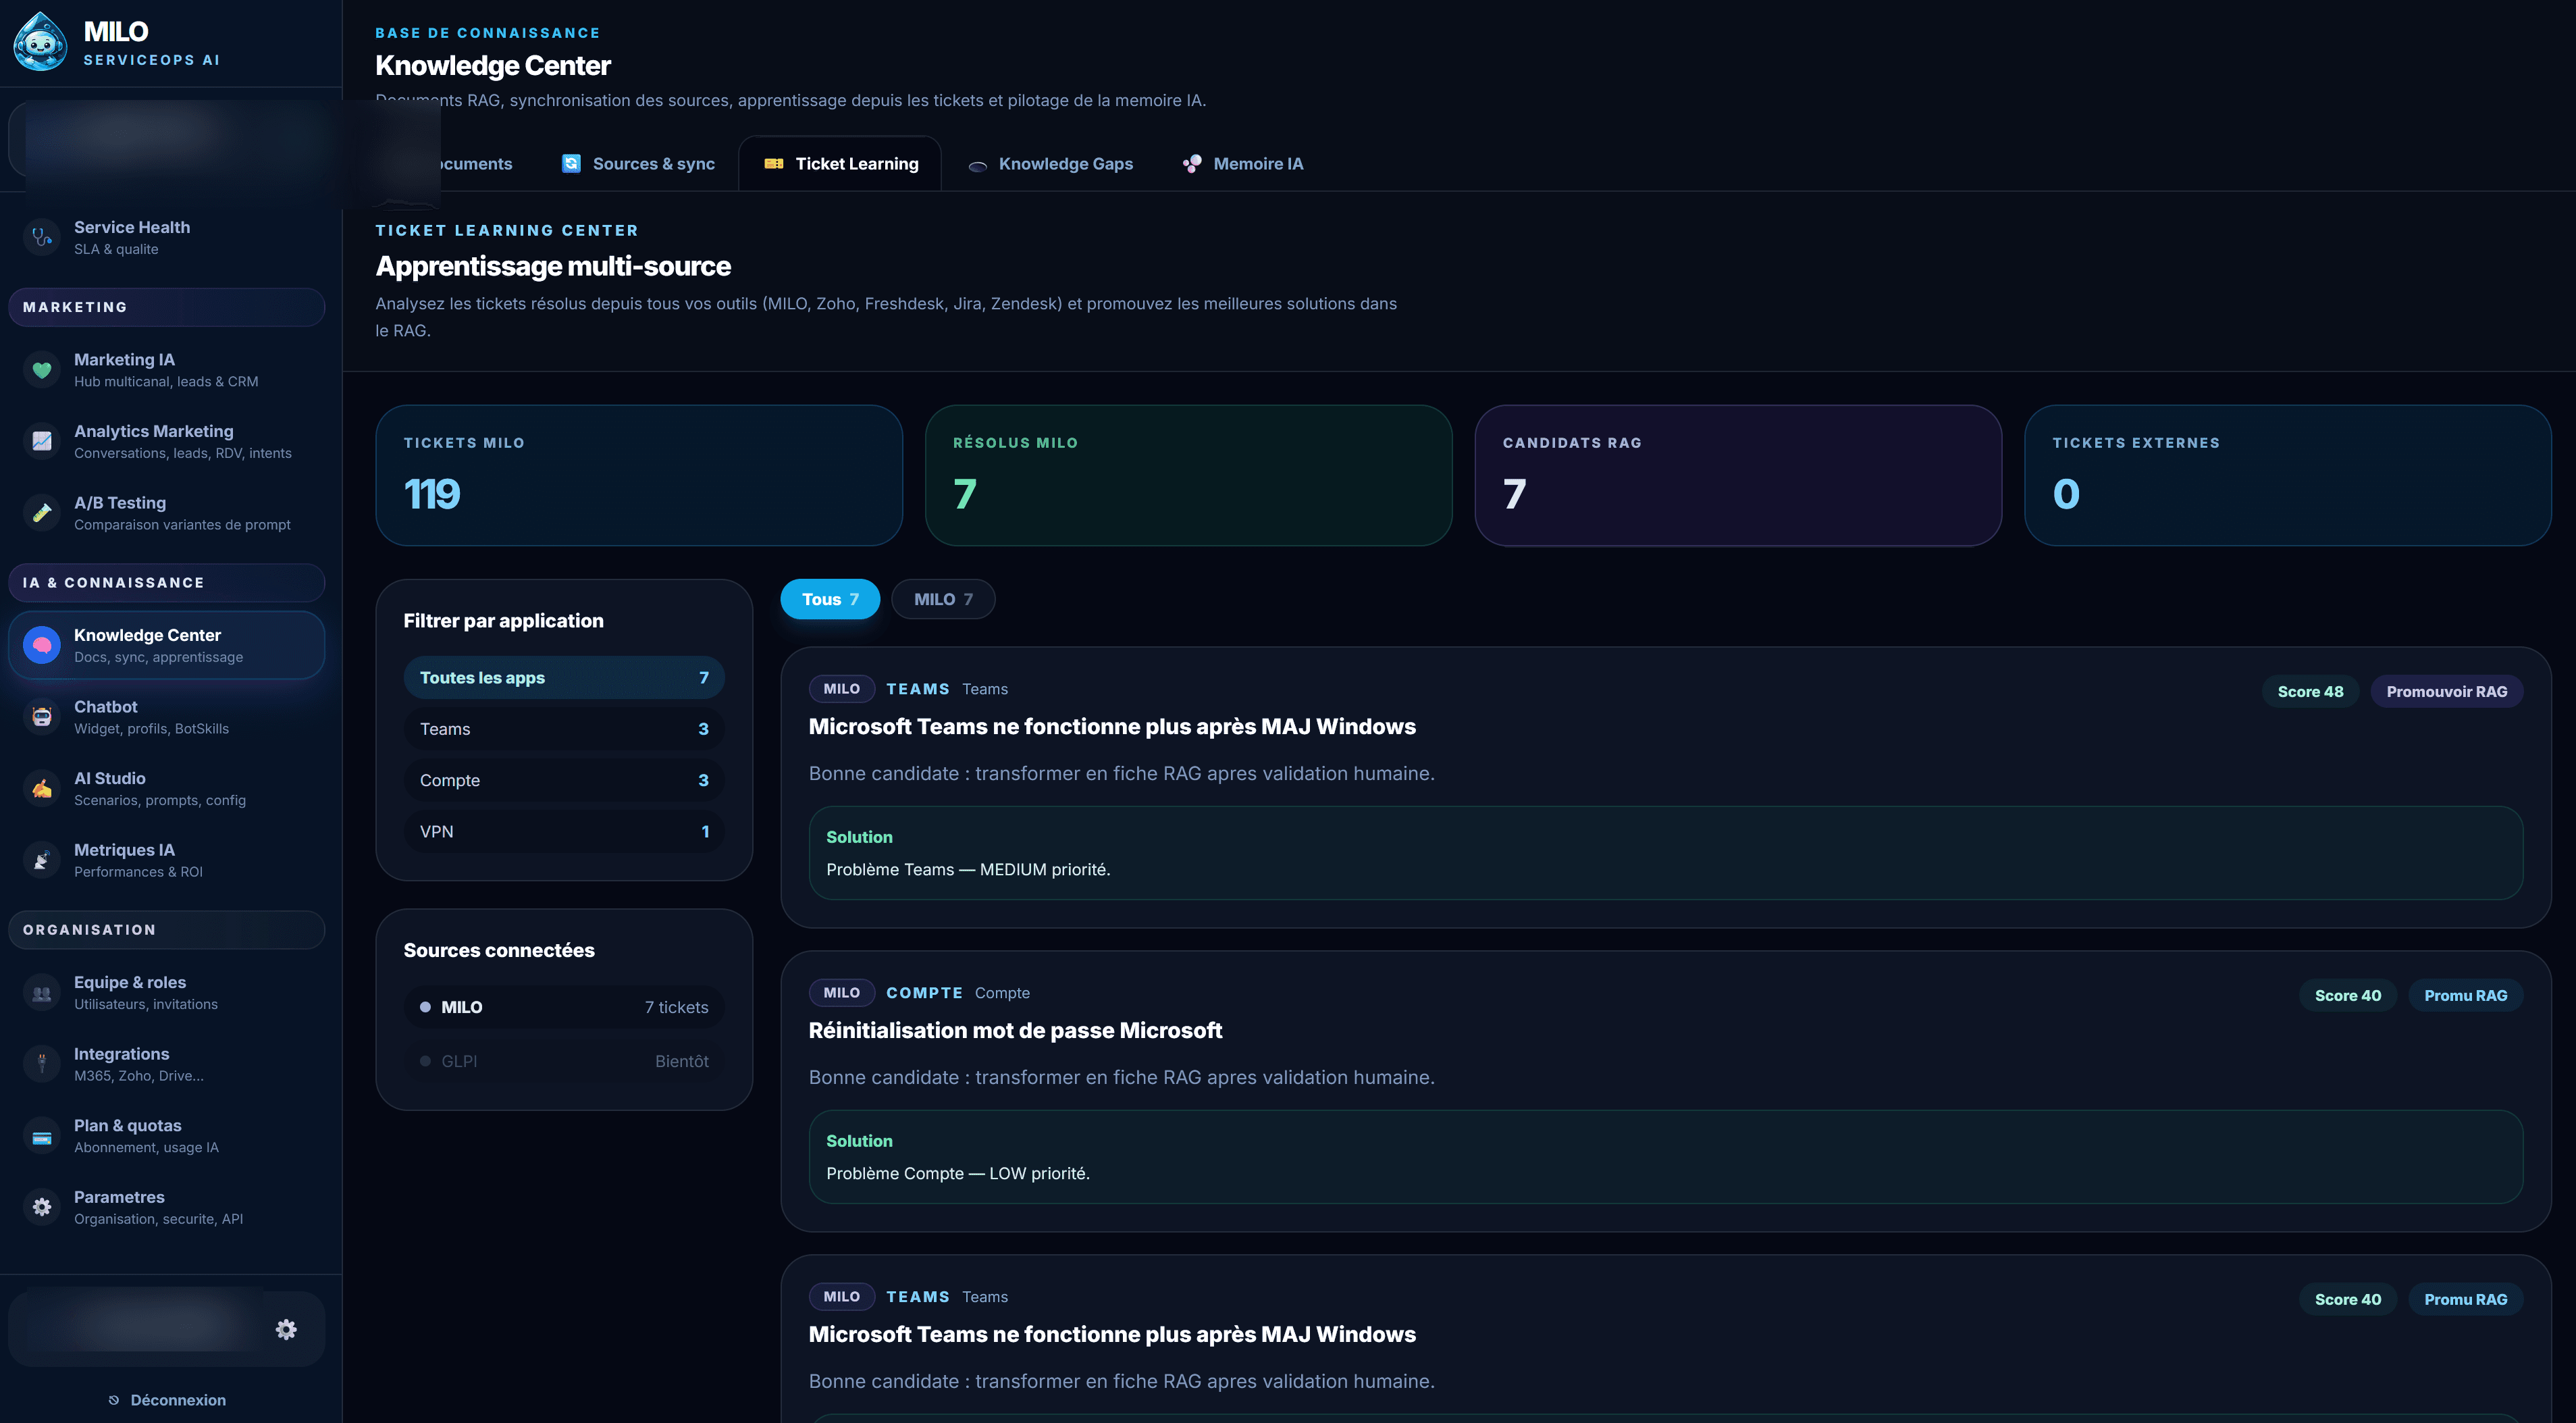The height and width of the screenshot is (1423, 2576).
Task: Collapse the MARKETING section header
Action: [166, 307]
